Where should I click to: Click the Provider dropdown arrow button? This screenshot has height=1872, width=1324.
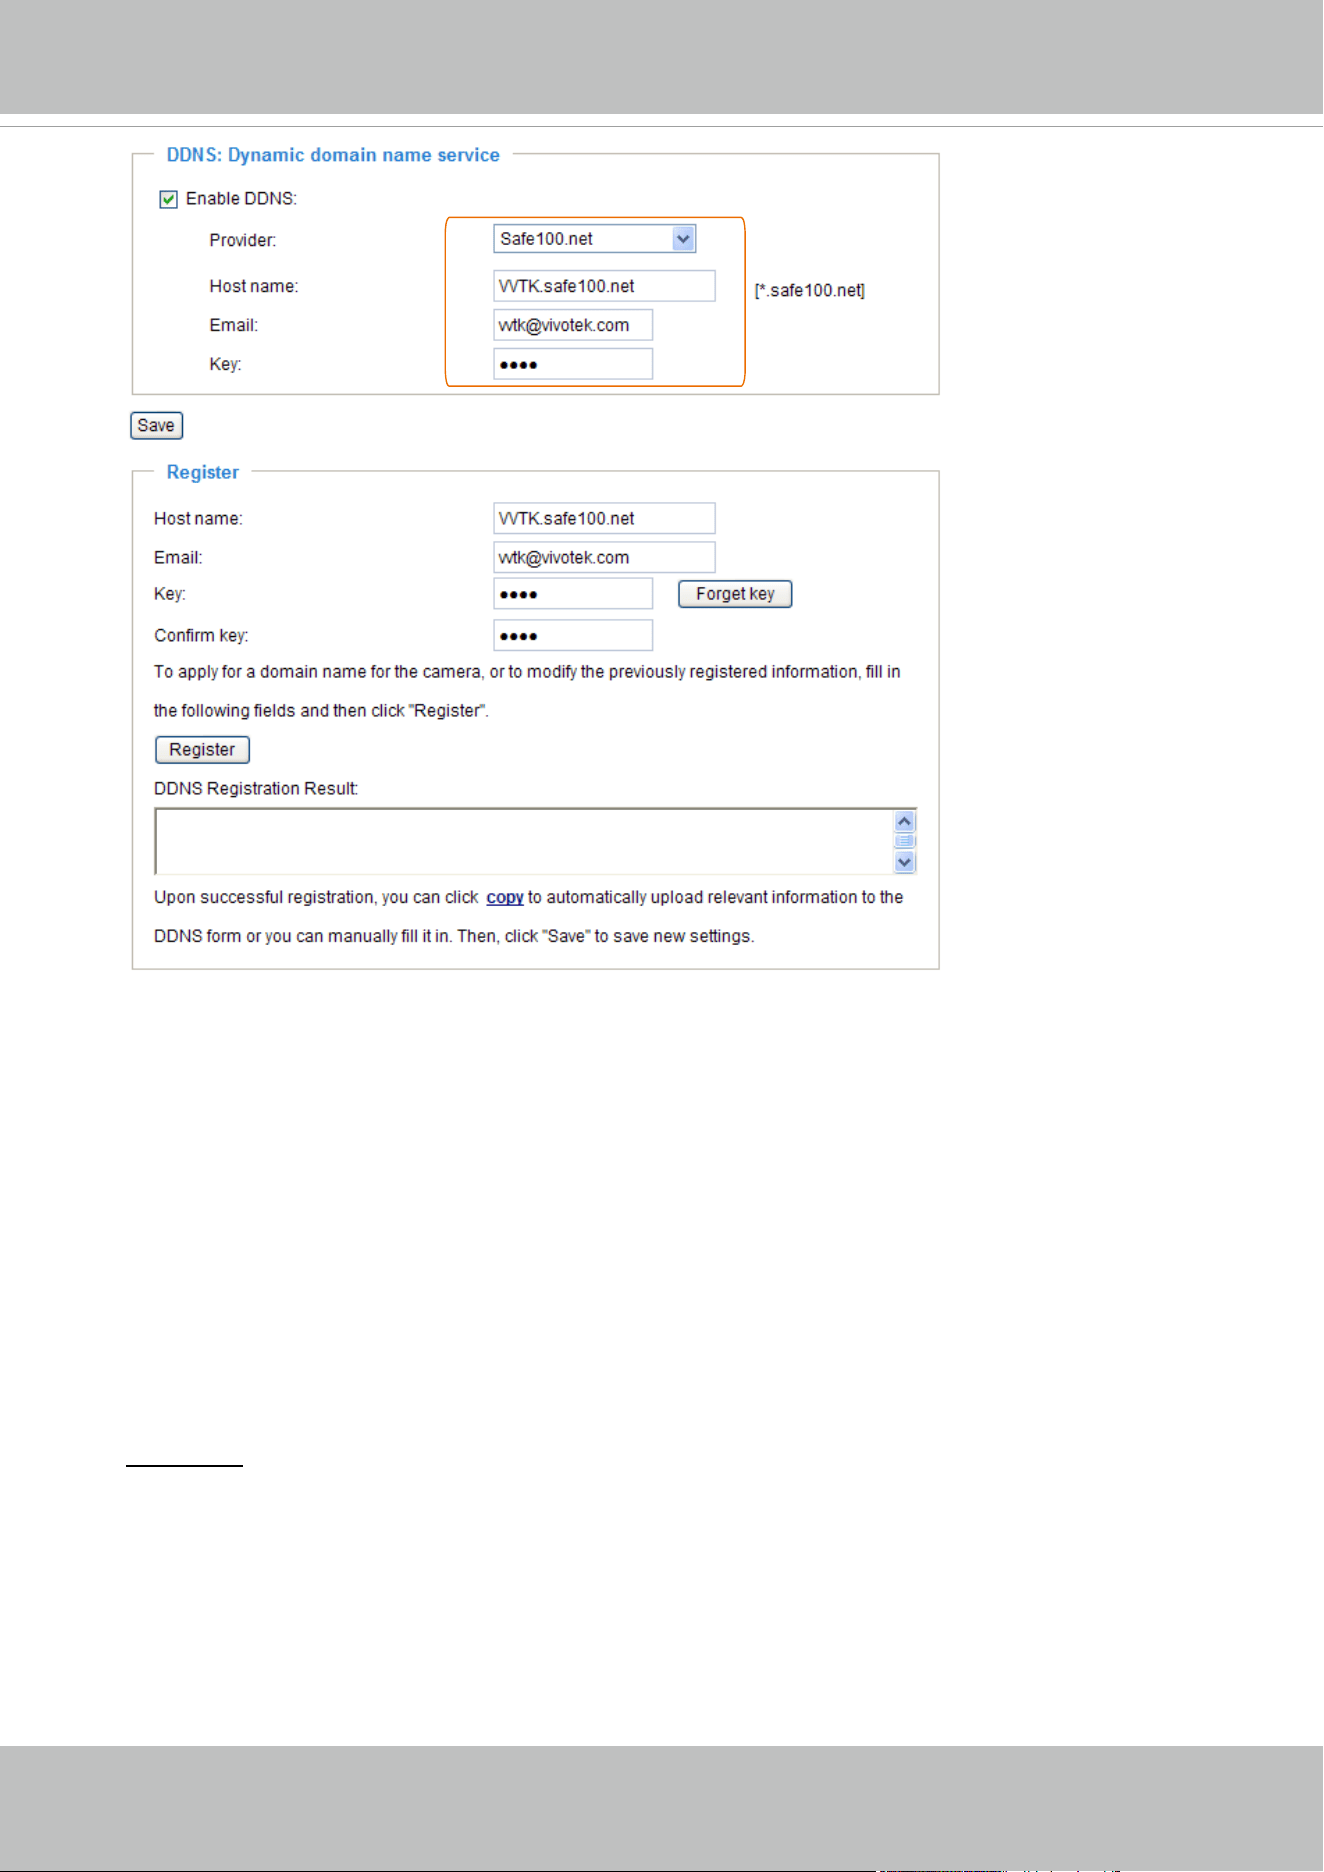(684, 239)
